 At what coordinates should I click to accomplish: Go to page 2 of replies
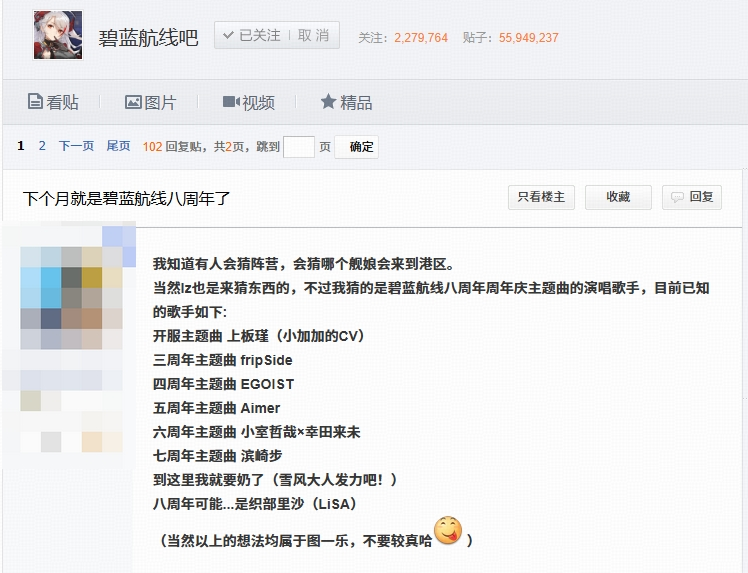click(x=42, y=146)
